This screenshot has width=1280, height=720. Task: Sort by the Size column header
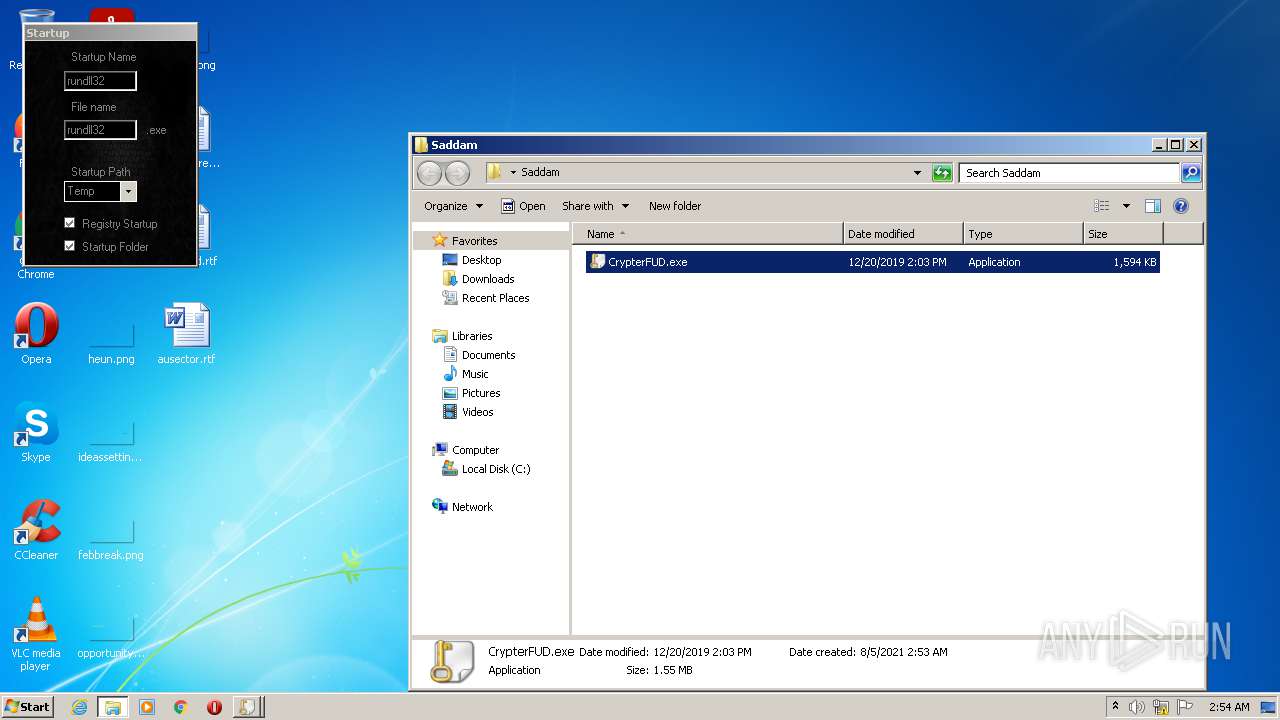pyautogui.click(x=1123, y=234)
